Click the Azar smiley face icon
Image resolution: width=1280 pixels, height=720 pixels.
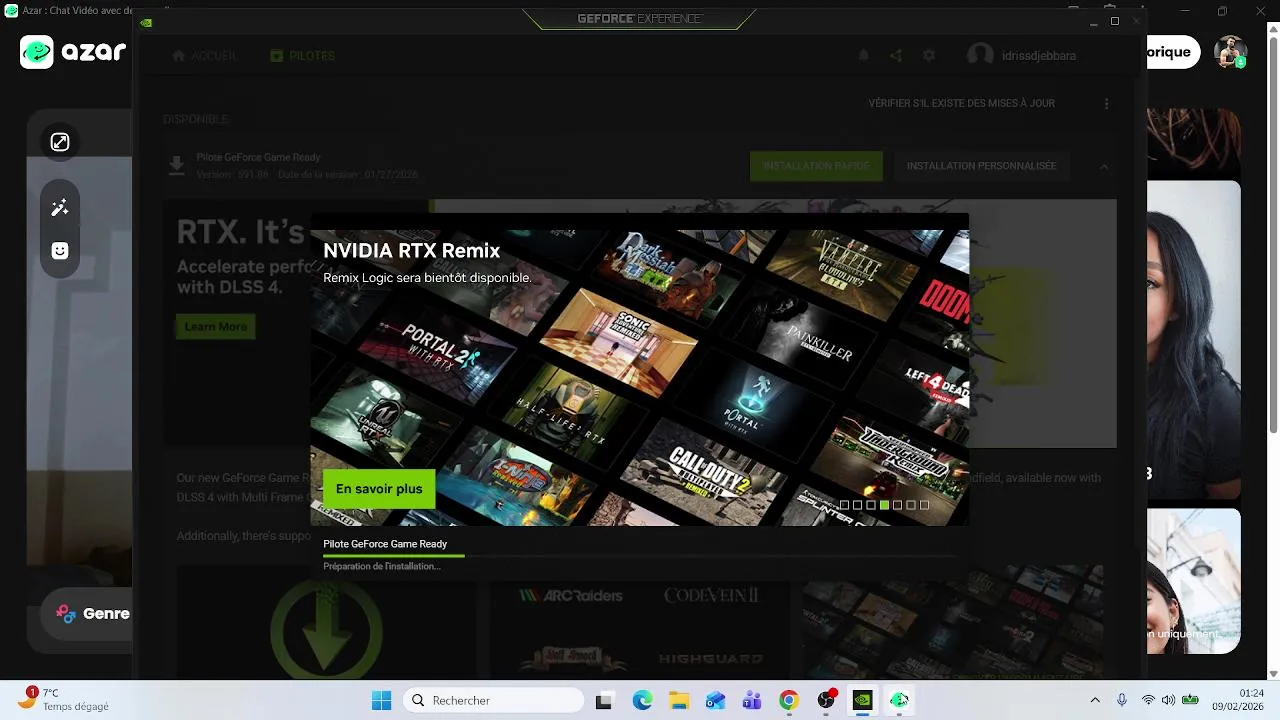60,251
